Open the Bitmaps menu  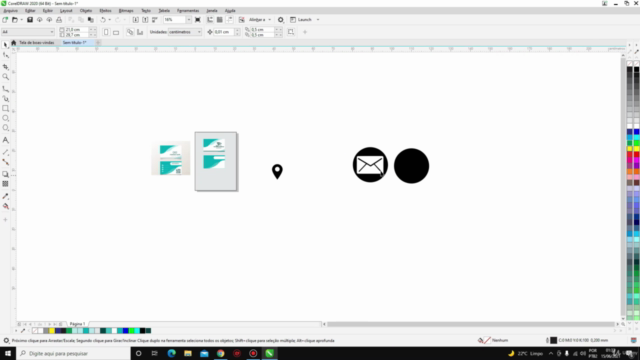126,11
